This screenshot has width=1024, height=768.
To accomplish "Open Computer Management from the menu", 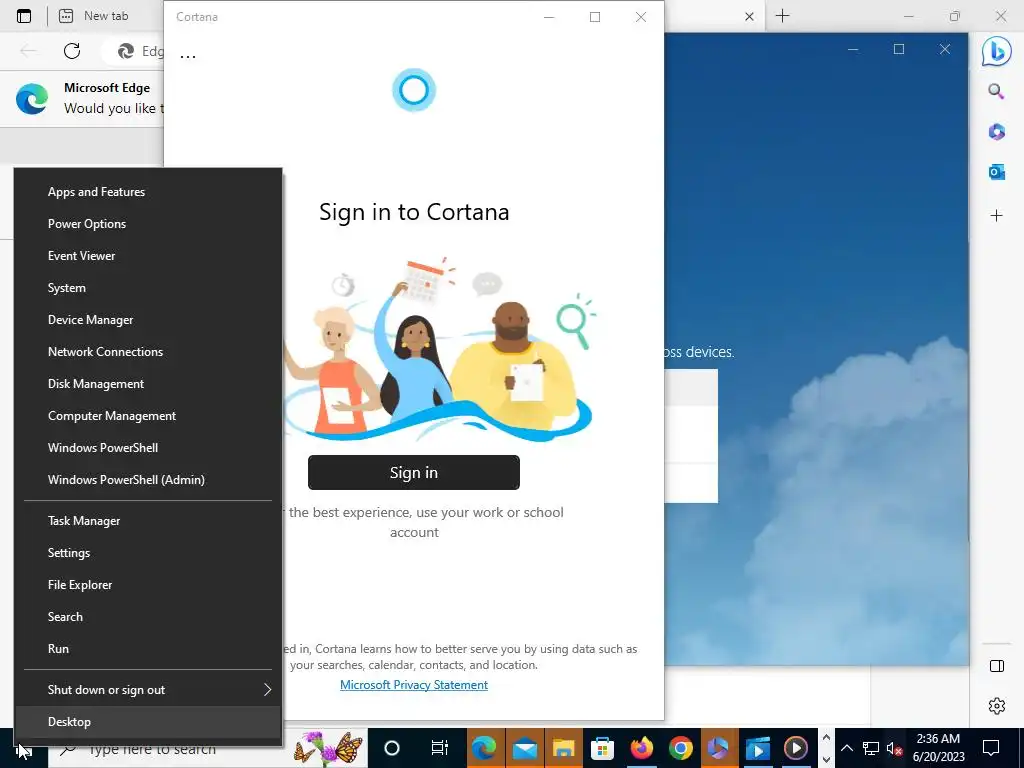I will (149, 416).
